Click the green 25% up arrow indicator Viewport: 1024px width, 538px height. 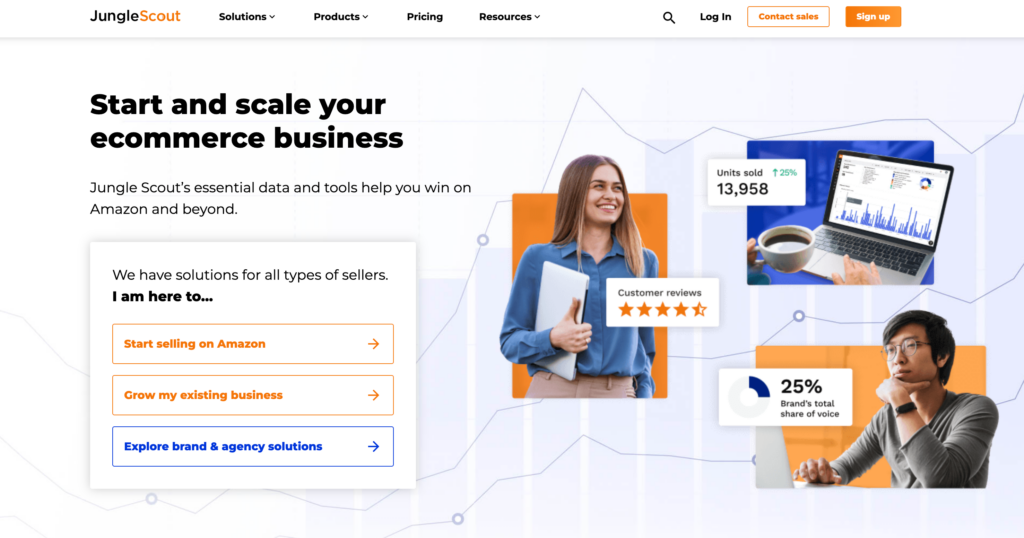784,173
